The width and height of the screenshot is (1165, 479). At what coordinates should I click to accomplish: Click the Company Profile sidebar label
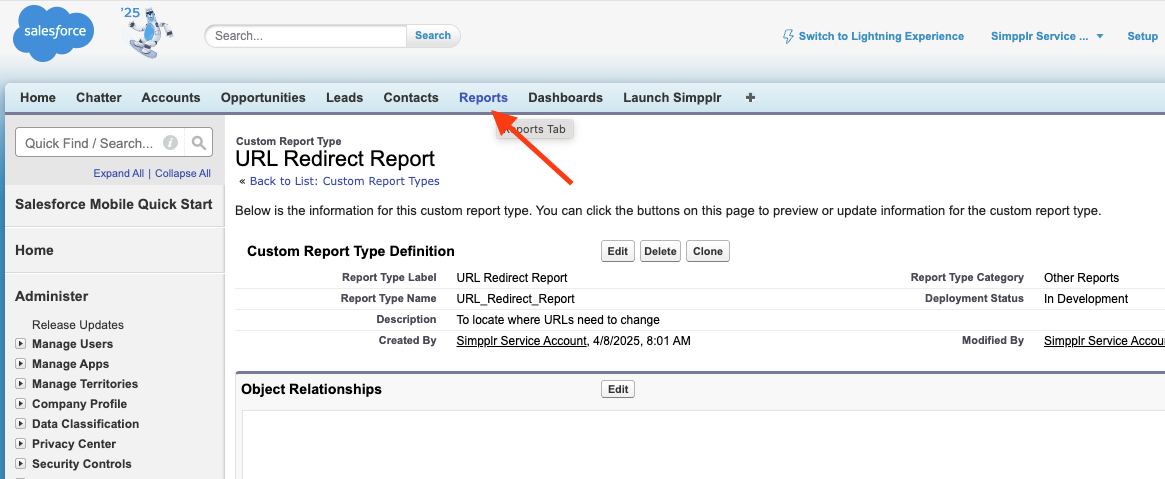79,404
